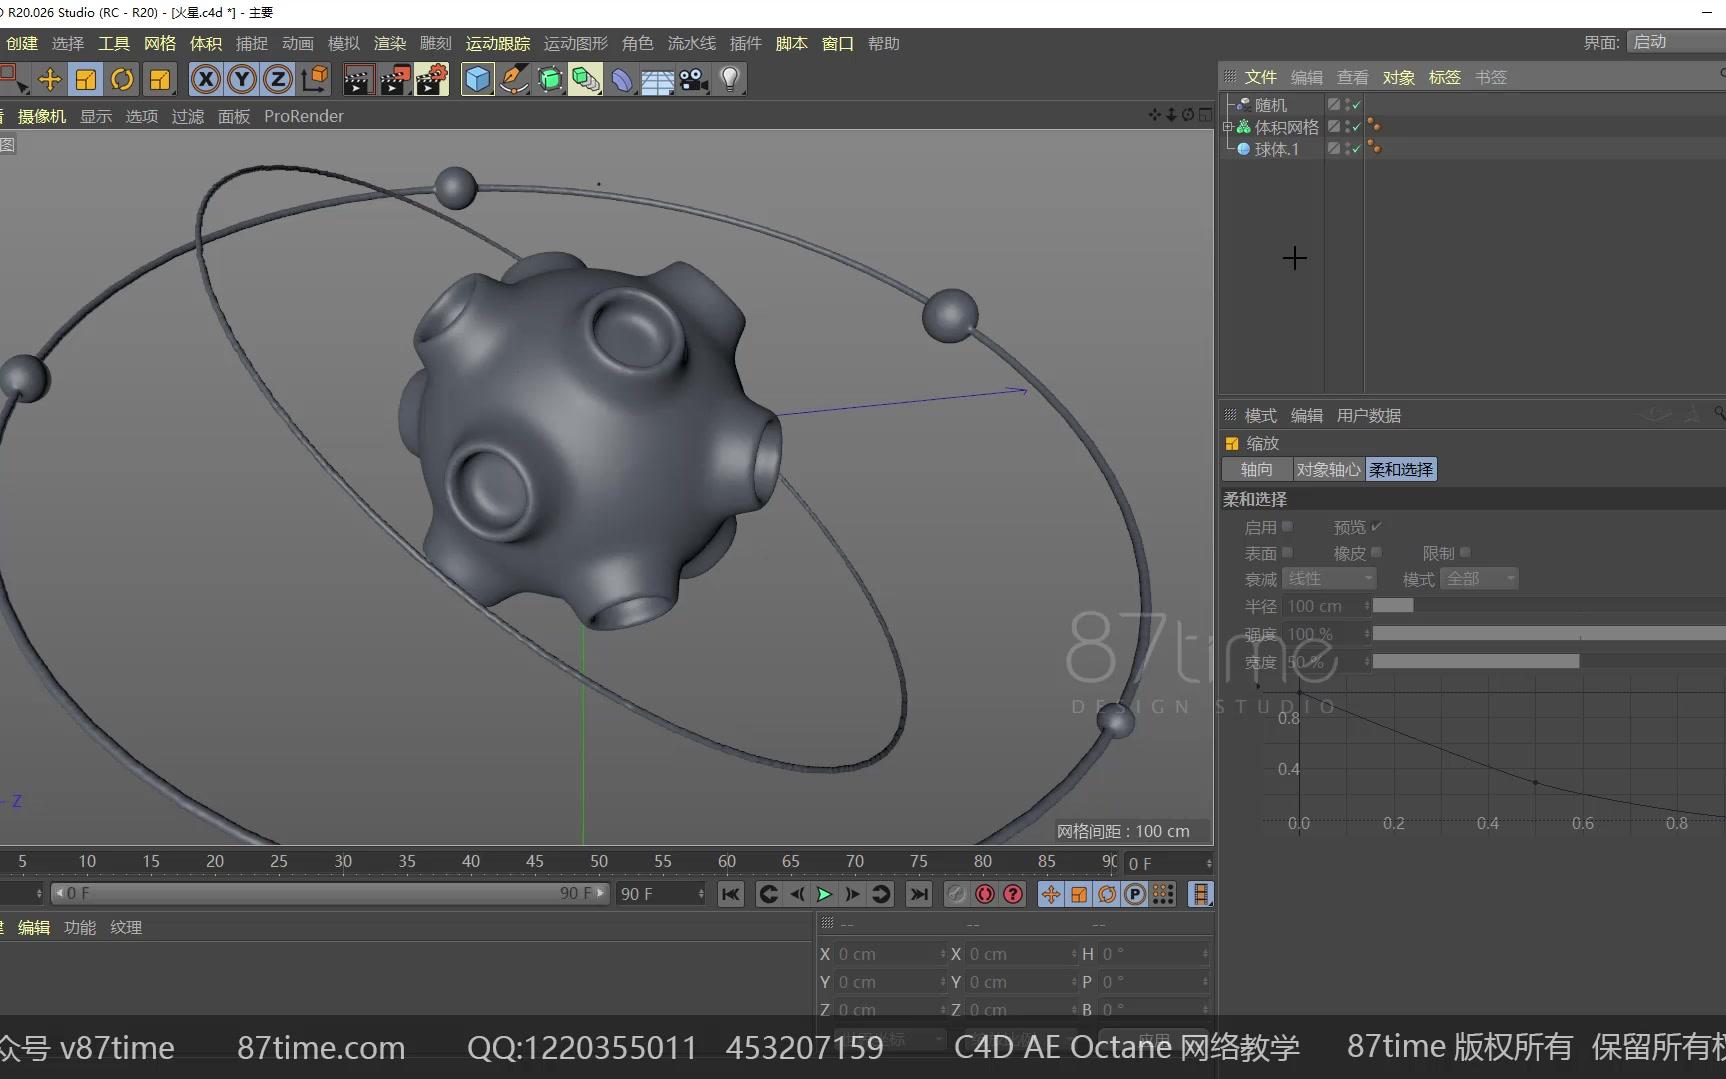The image size is (1726, 1079).
Task: Open the 衰减 falloff dropdown
Action: [x=1329, y=579]
